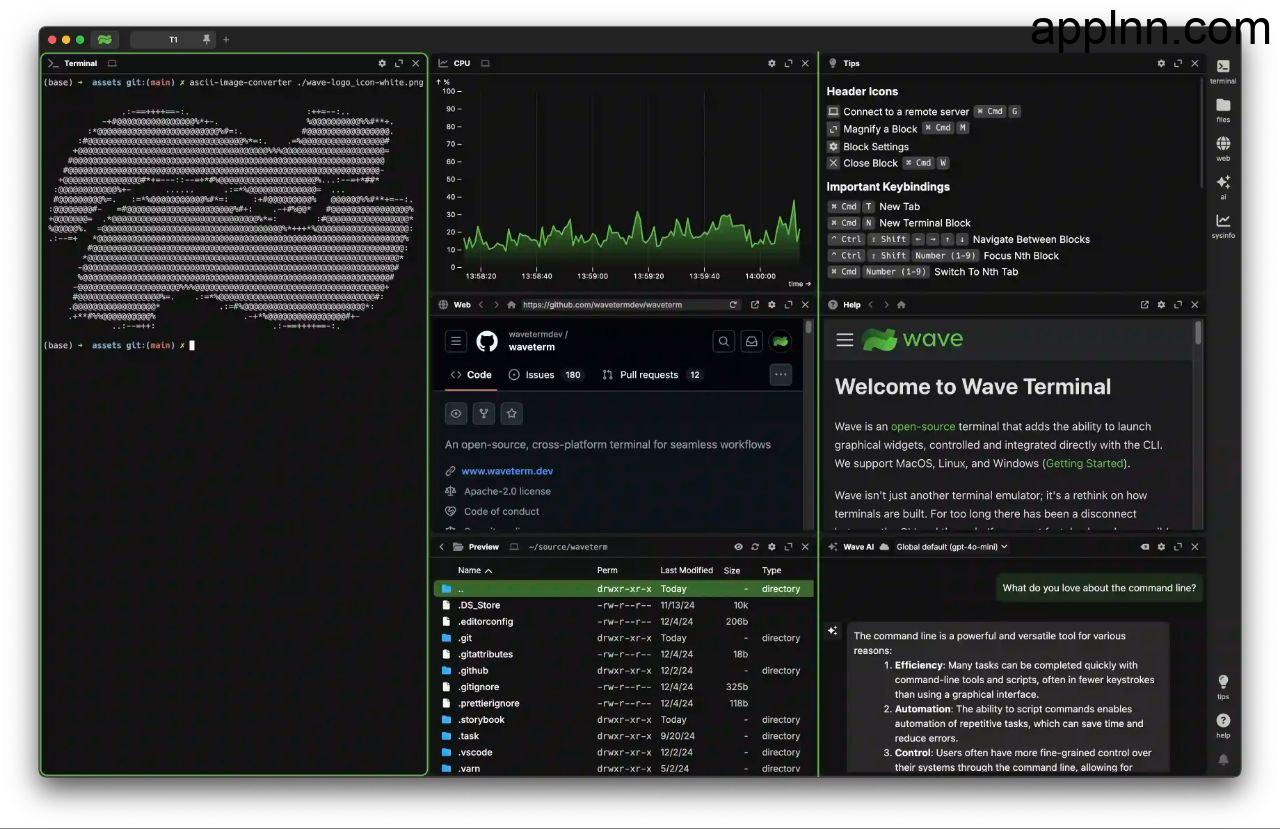Viewport: 1280px width, 829px height.
Task: Go back in the Web block
Action: click(481, 305)
